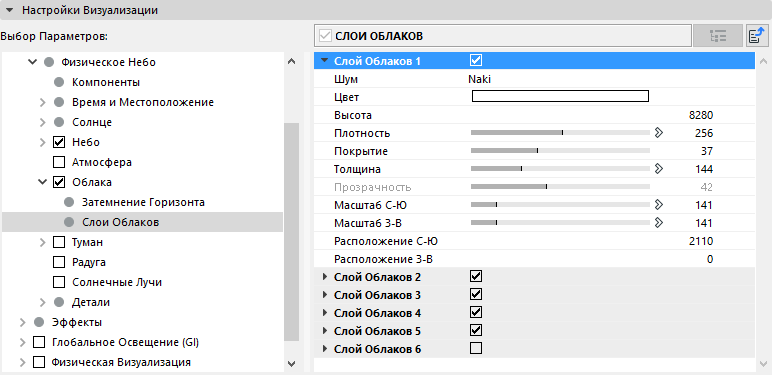Expand Слой Облаков 6 section
Image resolution: width=772 pixels, height=375 pixels.
click(x=324, y=349)
